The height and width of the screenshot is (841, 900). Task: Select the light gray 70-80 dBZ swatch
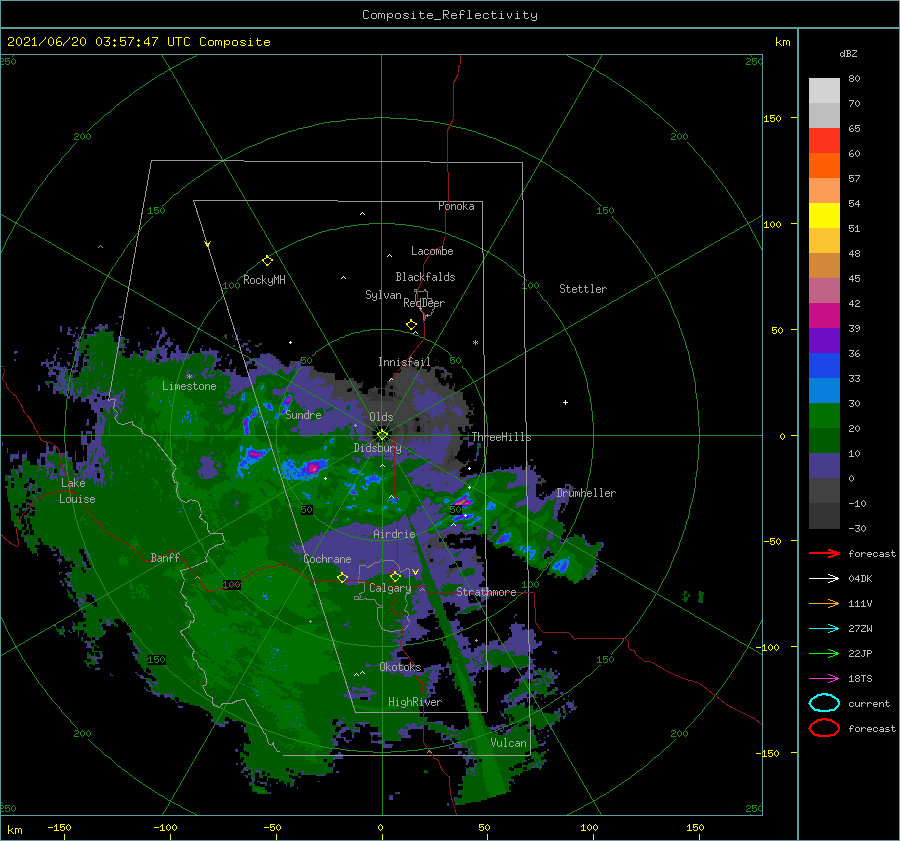[824, 91]
